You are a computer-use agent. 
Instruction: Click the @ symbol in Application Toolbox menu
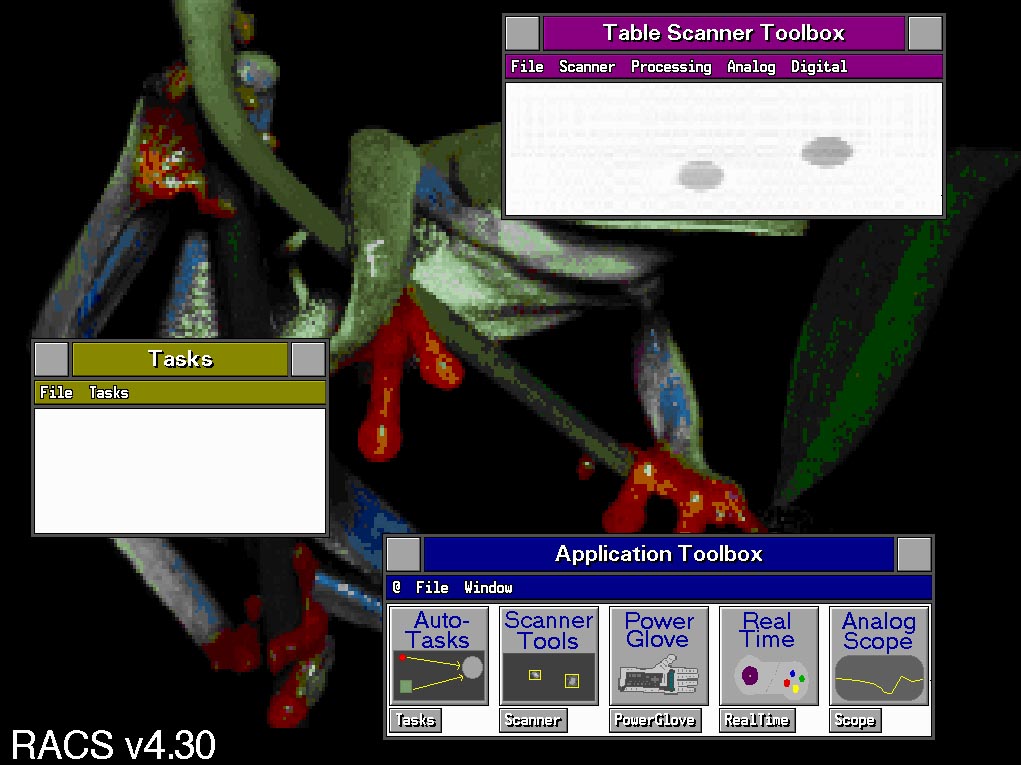coord(397,588)
